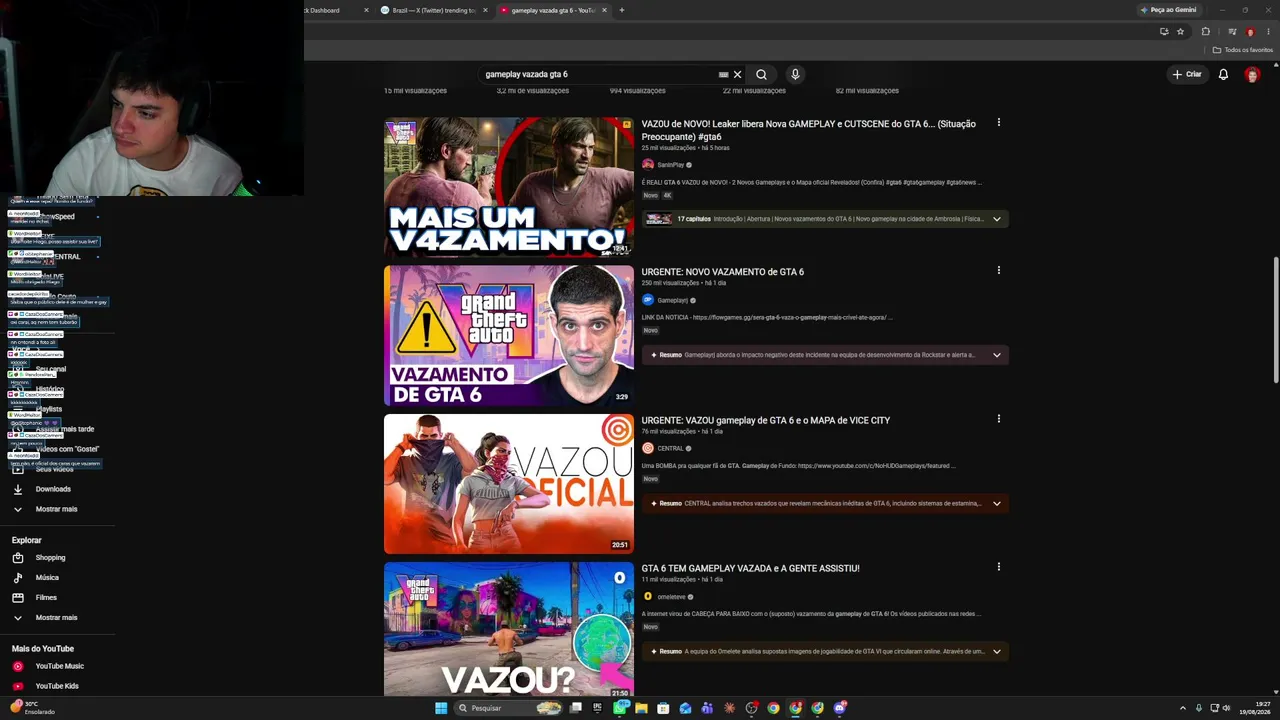The height and width of the screenshot is (720, 1280).
Task: Start voice search with the microphone icon
Action: point(795,74)
